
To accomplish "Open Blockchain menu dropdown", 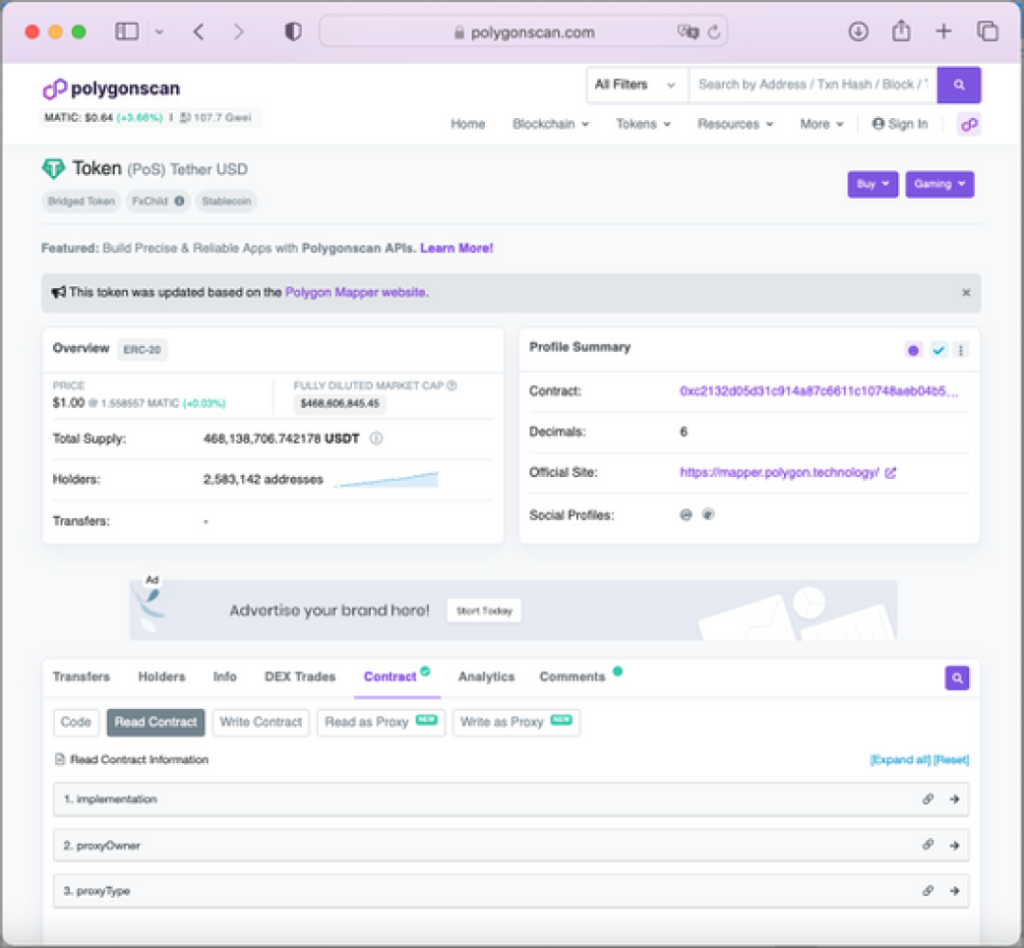I will 551,124.
